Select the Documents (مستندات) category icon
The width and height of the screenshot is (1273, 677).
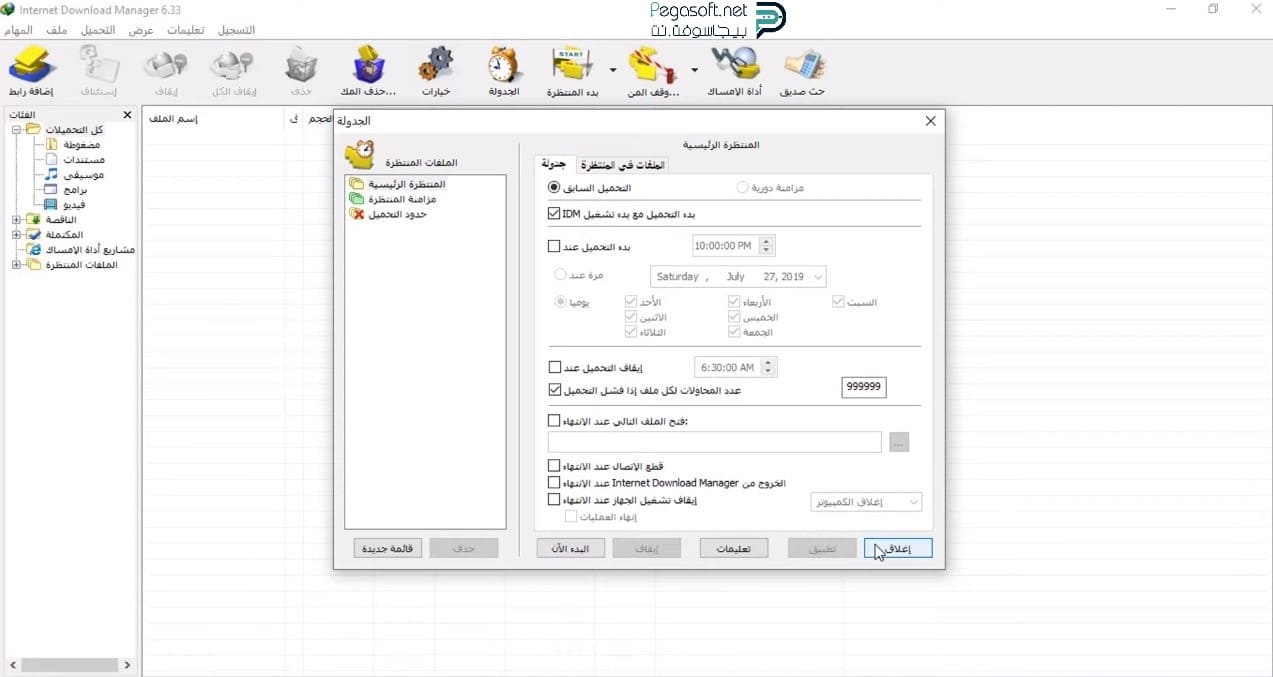(52, 159)
